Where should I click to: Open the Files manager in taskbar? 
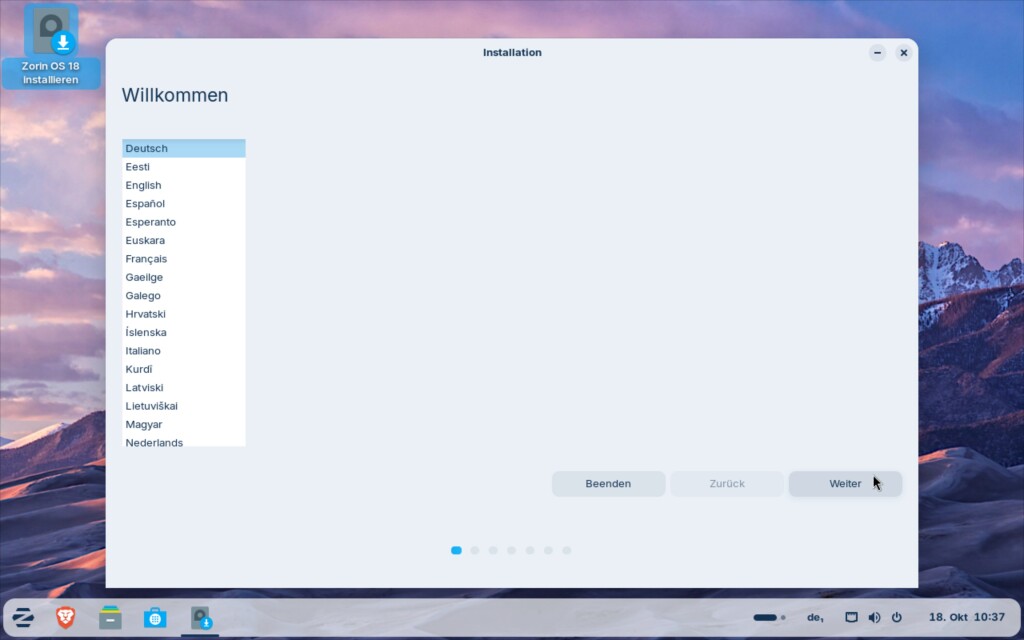[110, 617]
